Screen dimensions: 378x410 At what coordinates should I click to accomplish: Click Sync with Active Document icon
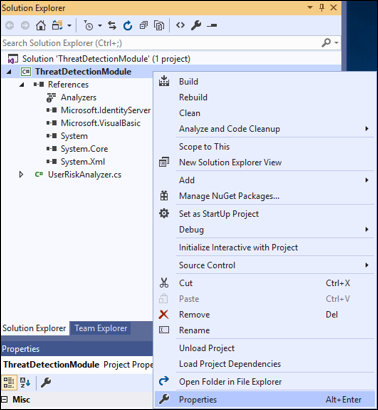(112, 25)
